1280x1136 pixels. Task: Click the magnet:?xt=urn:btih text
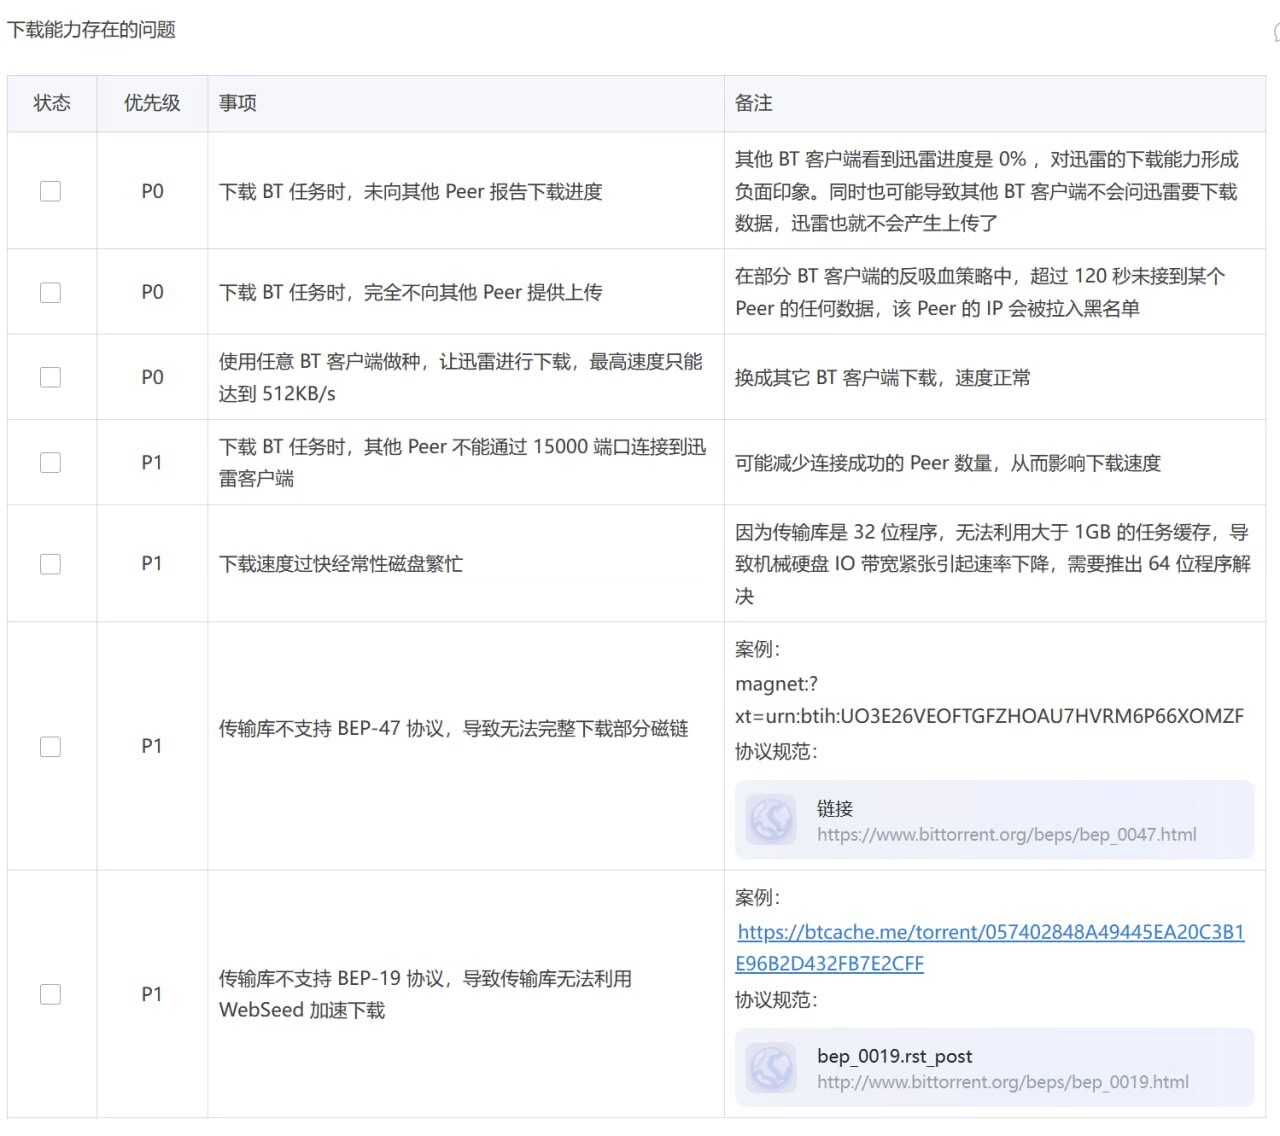click(x=990, y=700)
